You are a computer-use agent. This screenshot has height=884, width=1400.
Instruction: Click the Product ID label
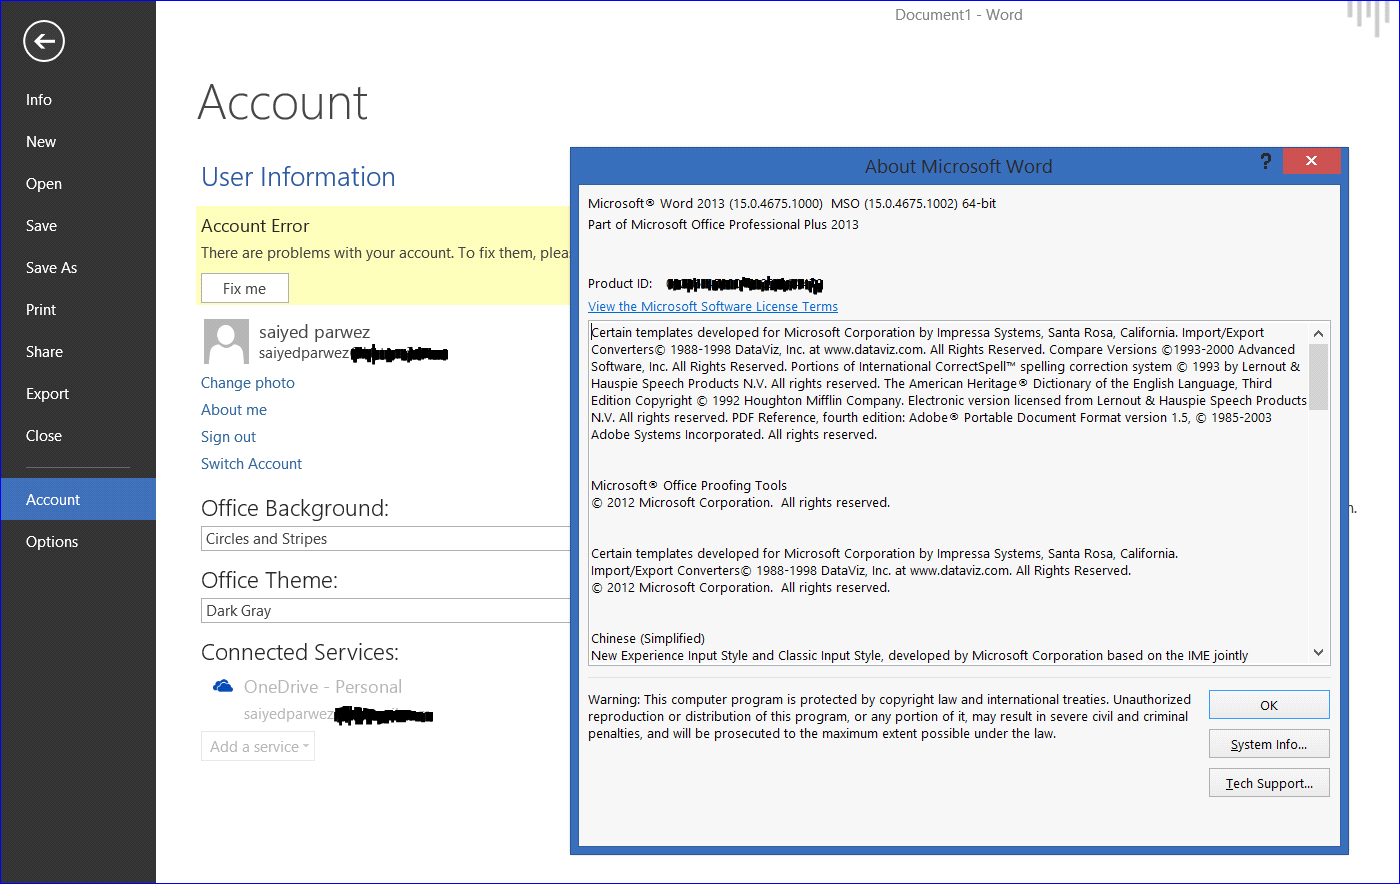click(620, 284)
